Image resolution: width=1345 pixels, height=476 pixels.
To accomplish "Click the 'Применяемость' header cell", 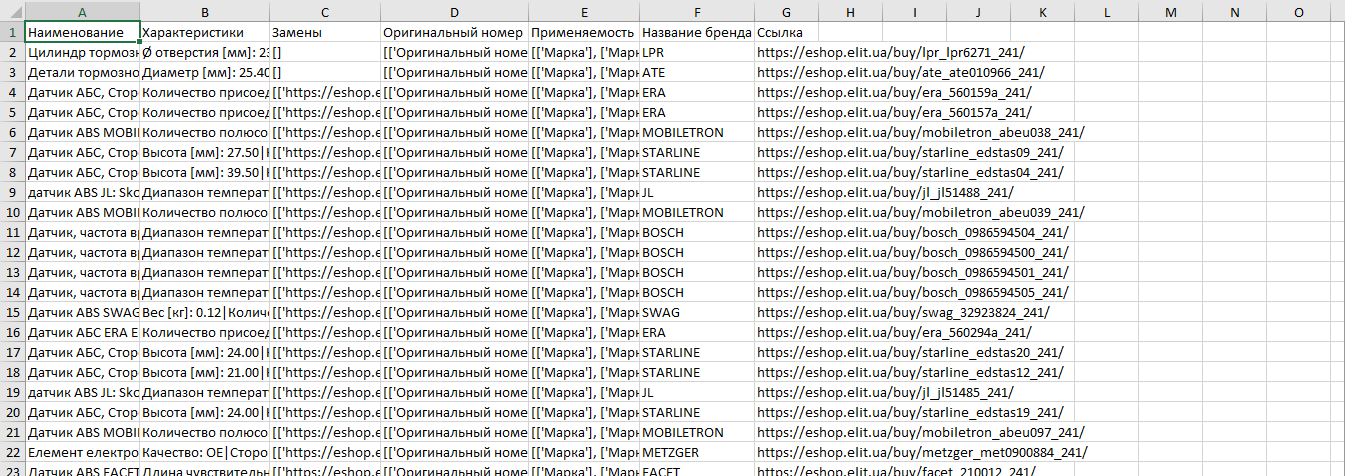I will pos(584,32).
